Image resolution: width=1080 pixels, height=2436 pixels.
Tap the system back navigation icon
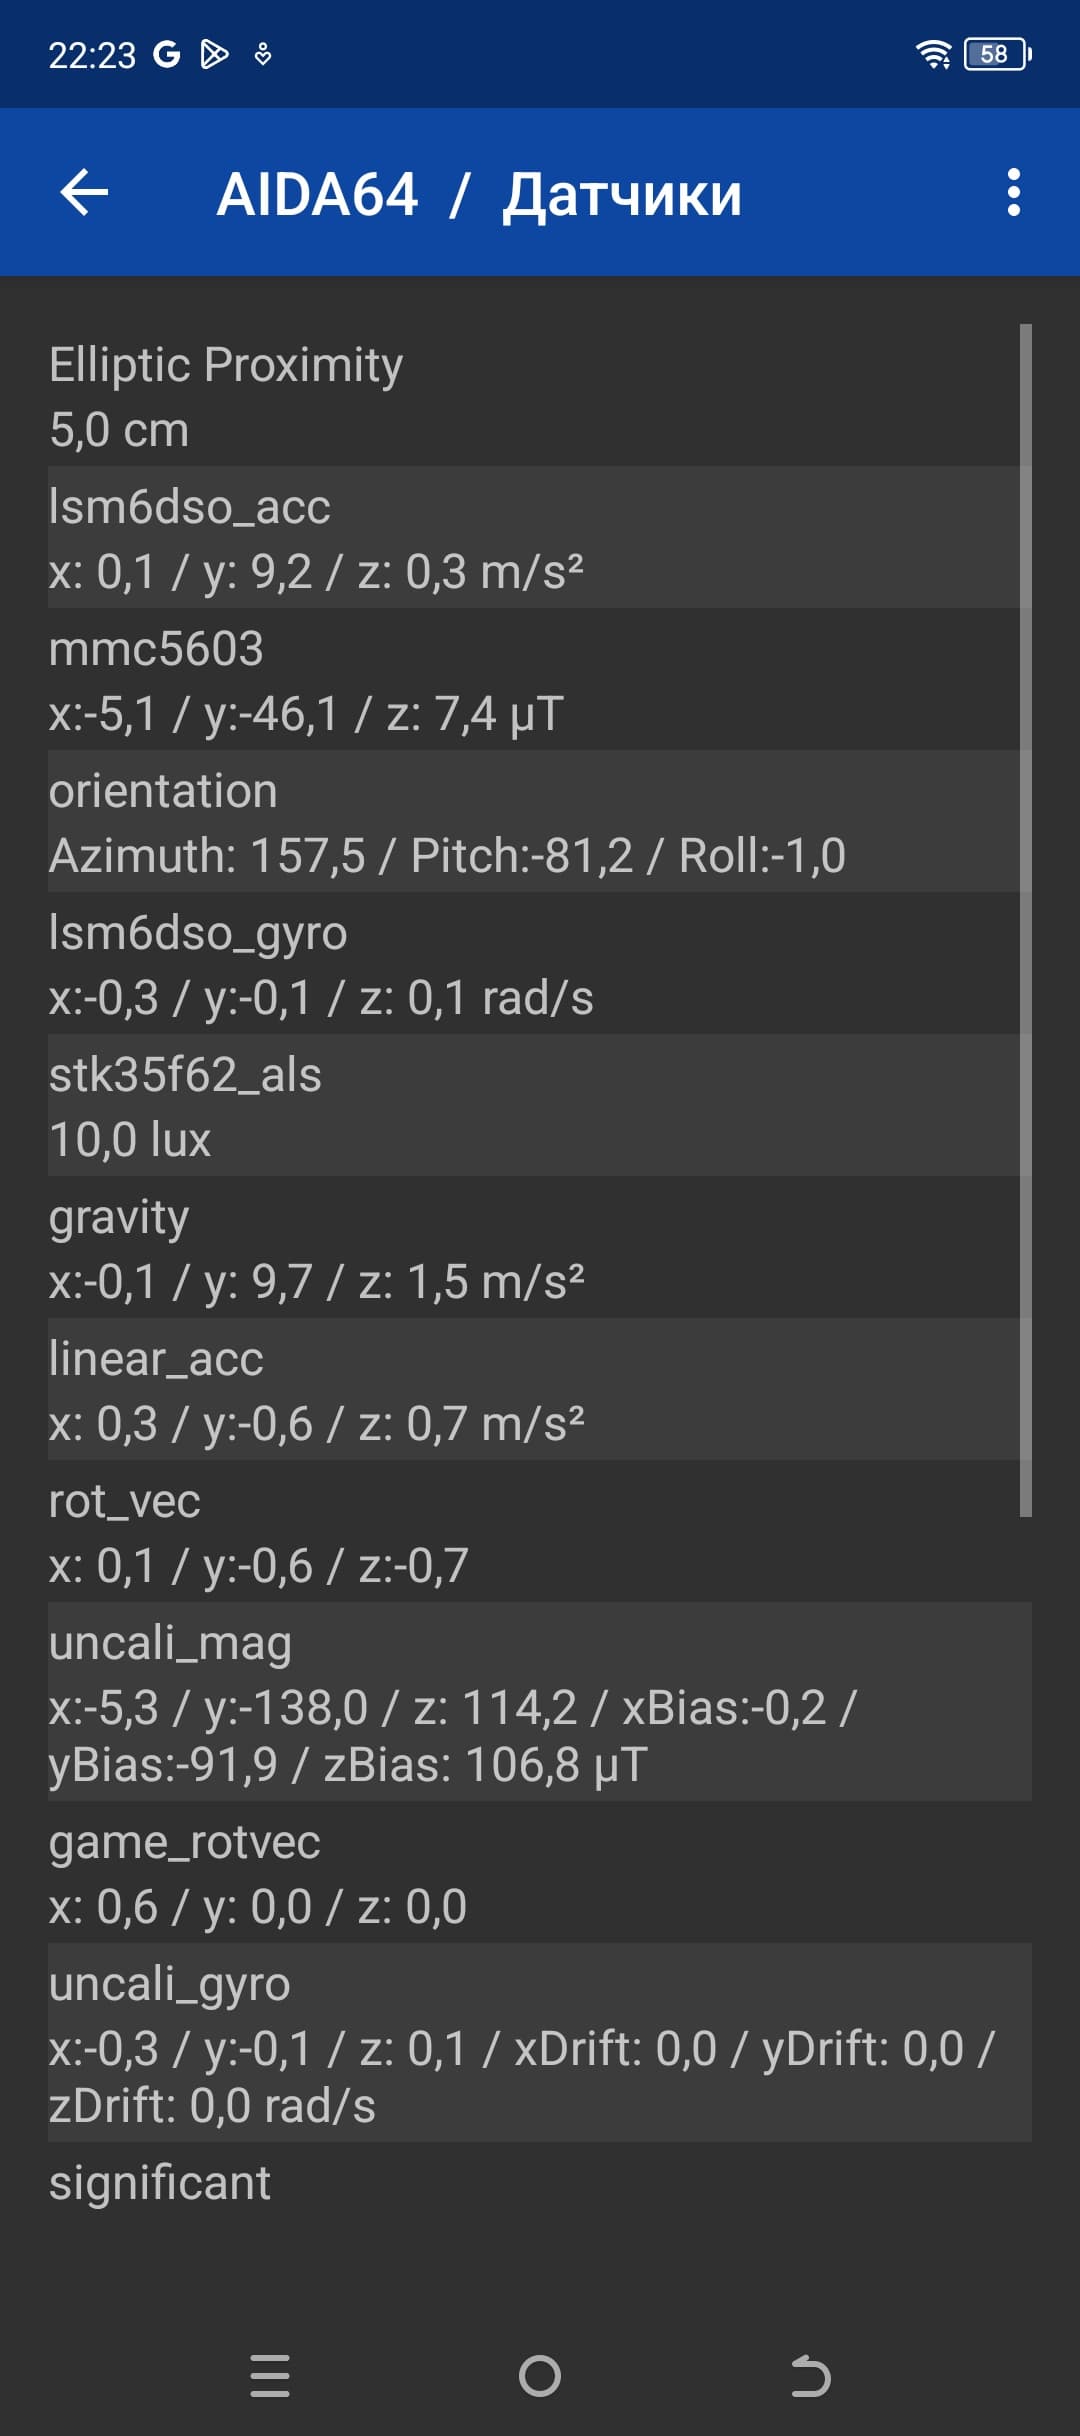[810, 2376]
